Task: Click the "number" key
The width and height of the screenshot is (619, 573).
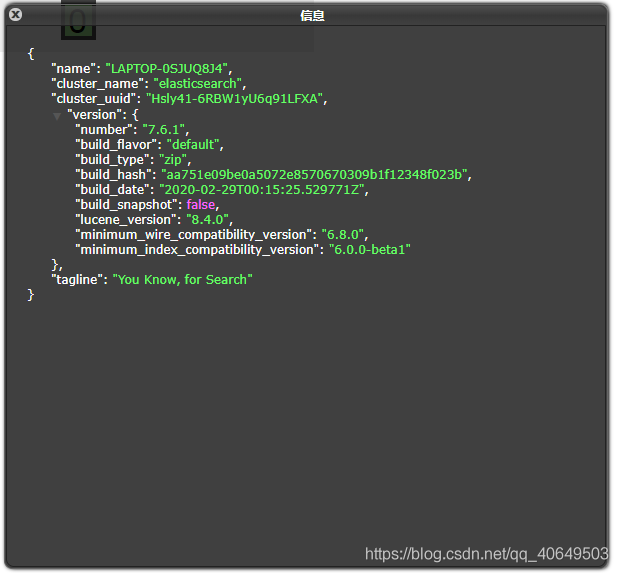Action: click(104, 130)
